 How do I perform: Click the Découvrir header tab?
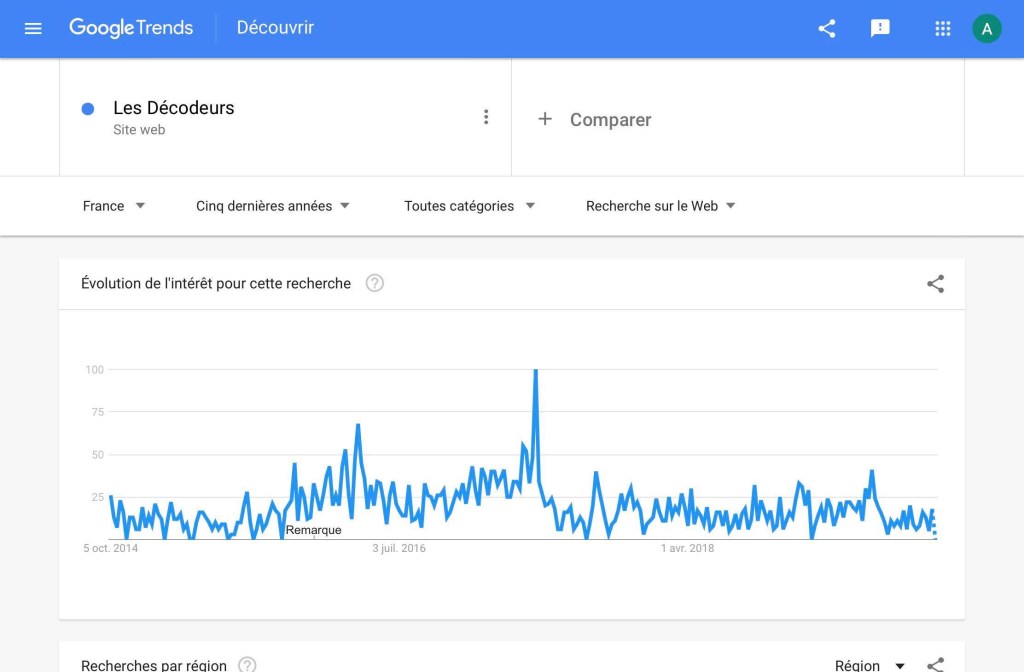275,28
